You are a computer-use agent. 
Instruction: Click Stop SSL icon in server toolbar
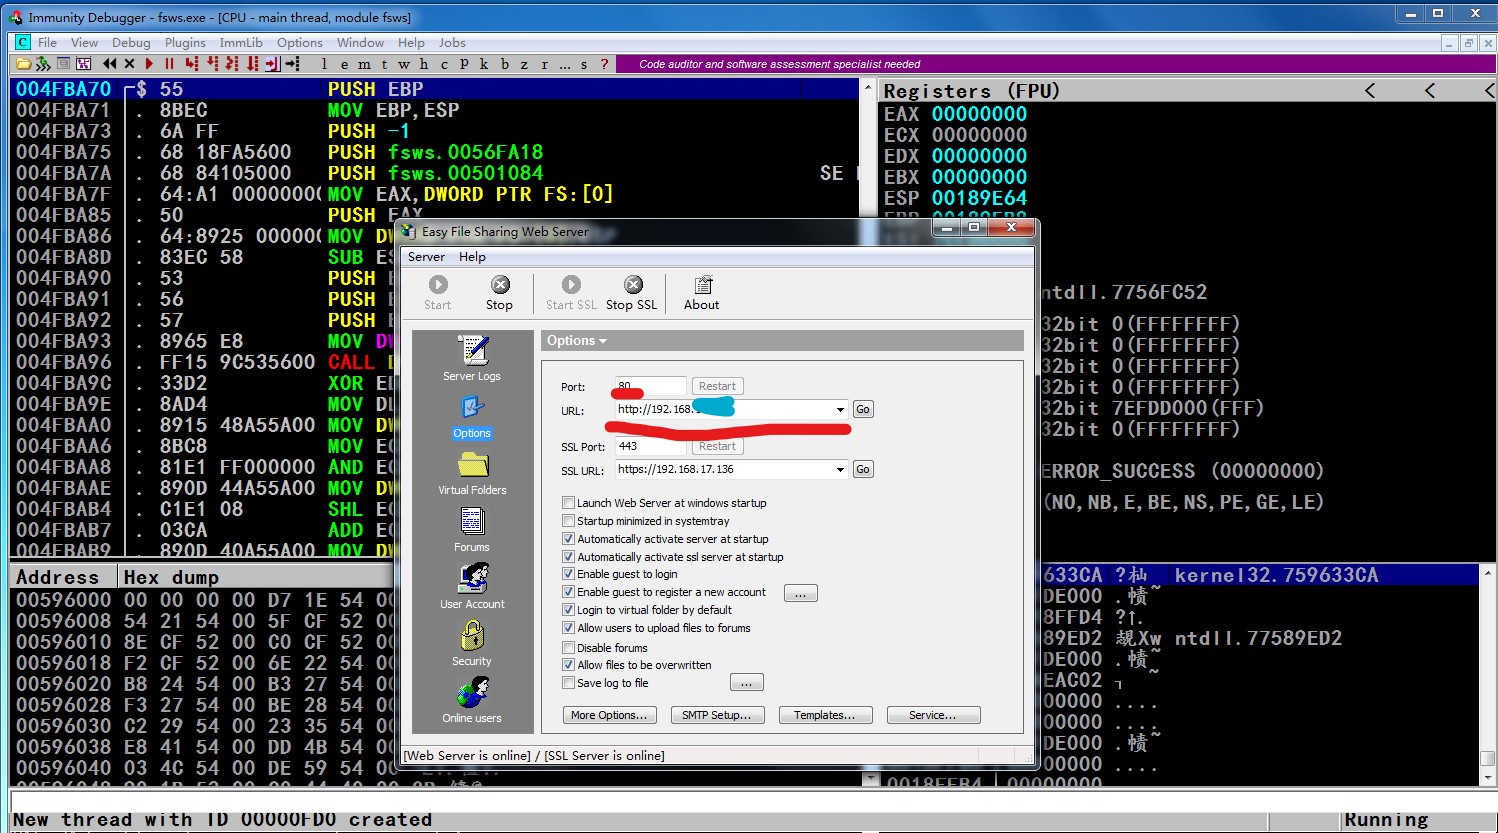[632, 293]
